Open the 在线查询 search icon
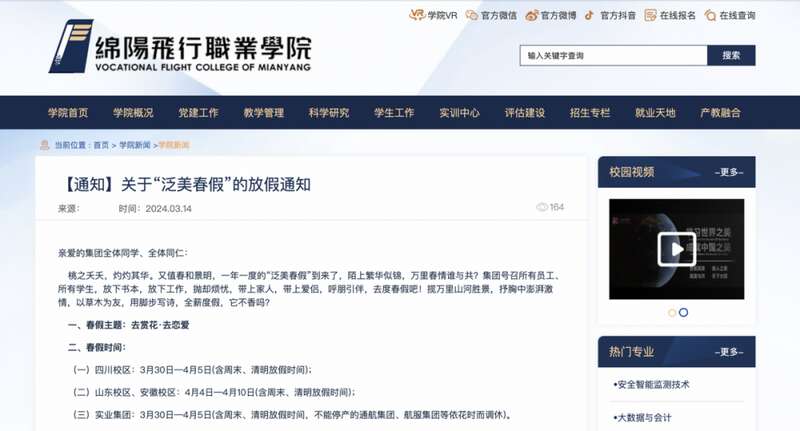 point(710,15)
